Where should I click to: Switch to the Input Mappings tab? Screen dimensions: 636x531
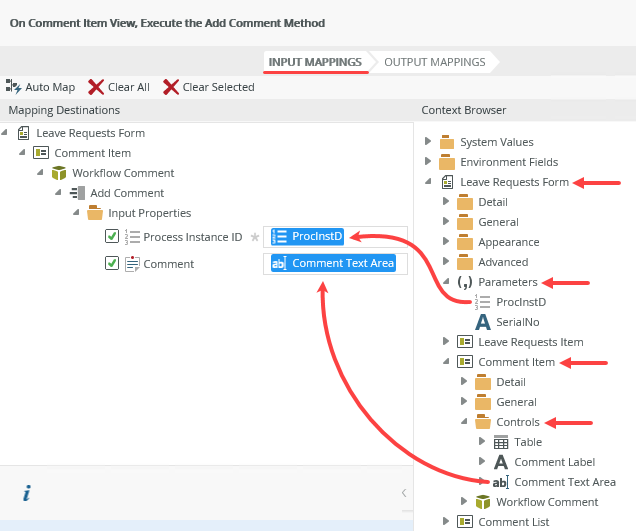click(315, 62)
